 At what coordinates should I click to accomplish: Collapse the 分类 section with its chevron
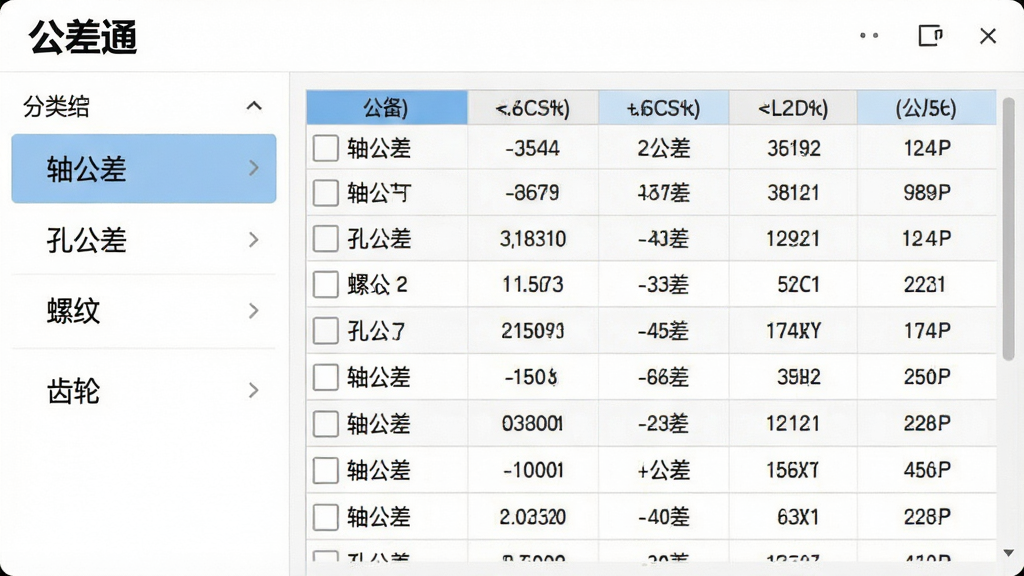click(254, 106)
